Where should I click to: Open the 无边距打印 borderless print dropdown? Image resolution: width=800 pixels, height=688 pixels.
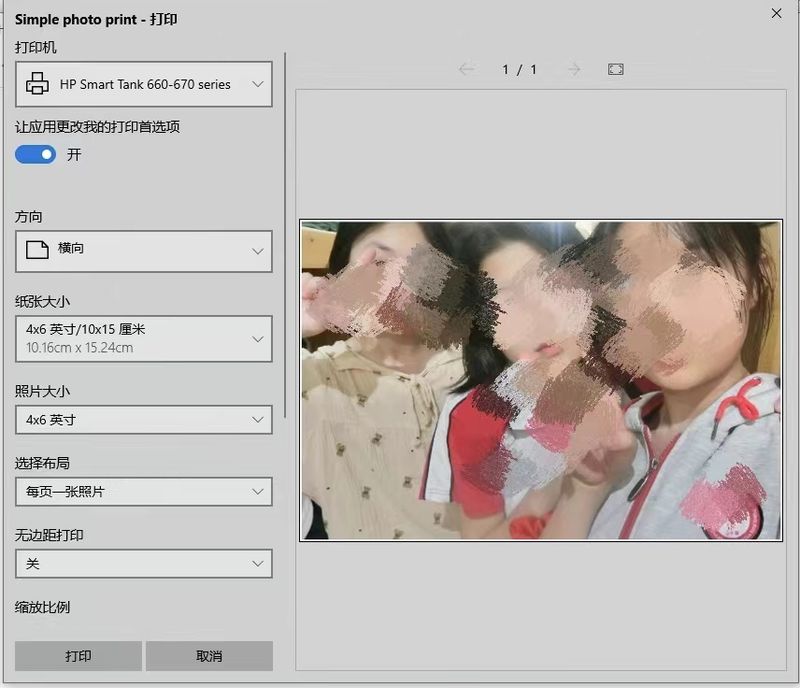pyautogui.click(x=143, y=564)
